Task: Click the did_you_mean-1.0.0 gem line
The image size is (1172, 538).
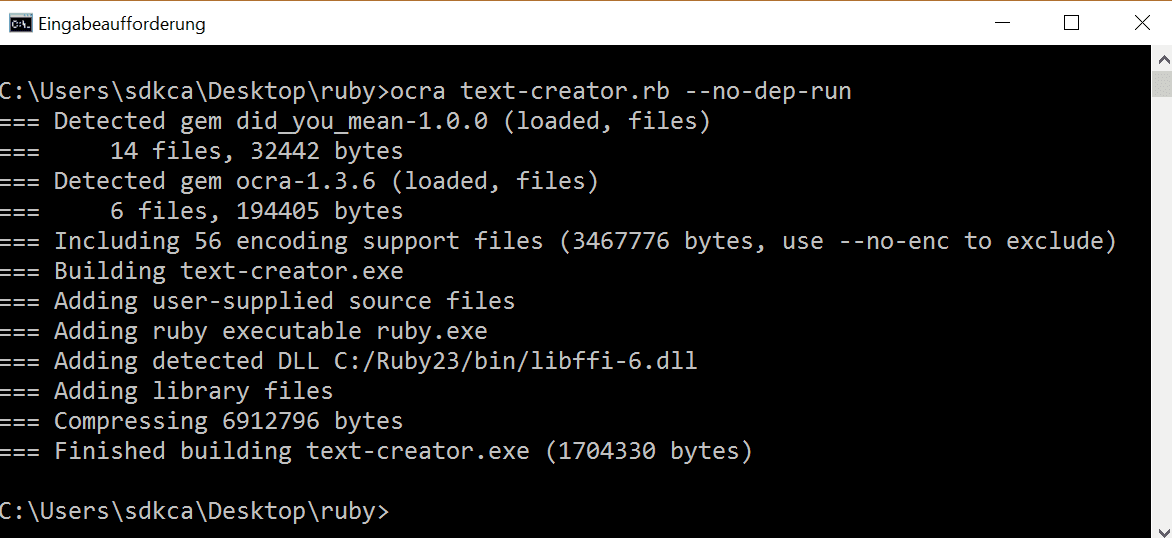Action: click(355, 121)
